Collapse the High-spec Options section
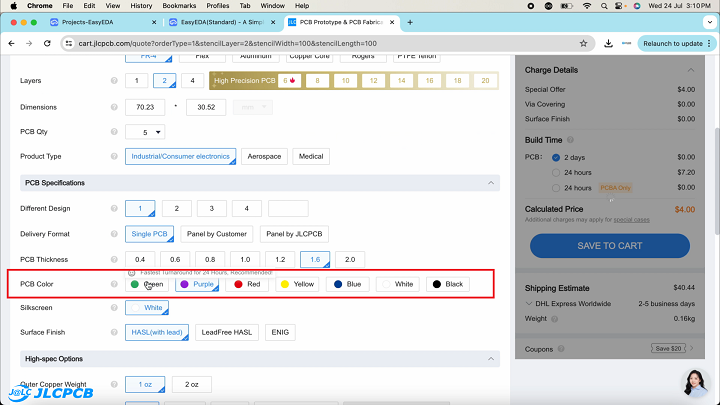The image size is (720, 405). (x=491, y=359)
